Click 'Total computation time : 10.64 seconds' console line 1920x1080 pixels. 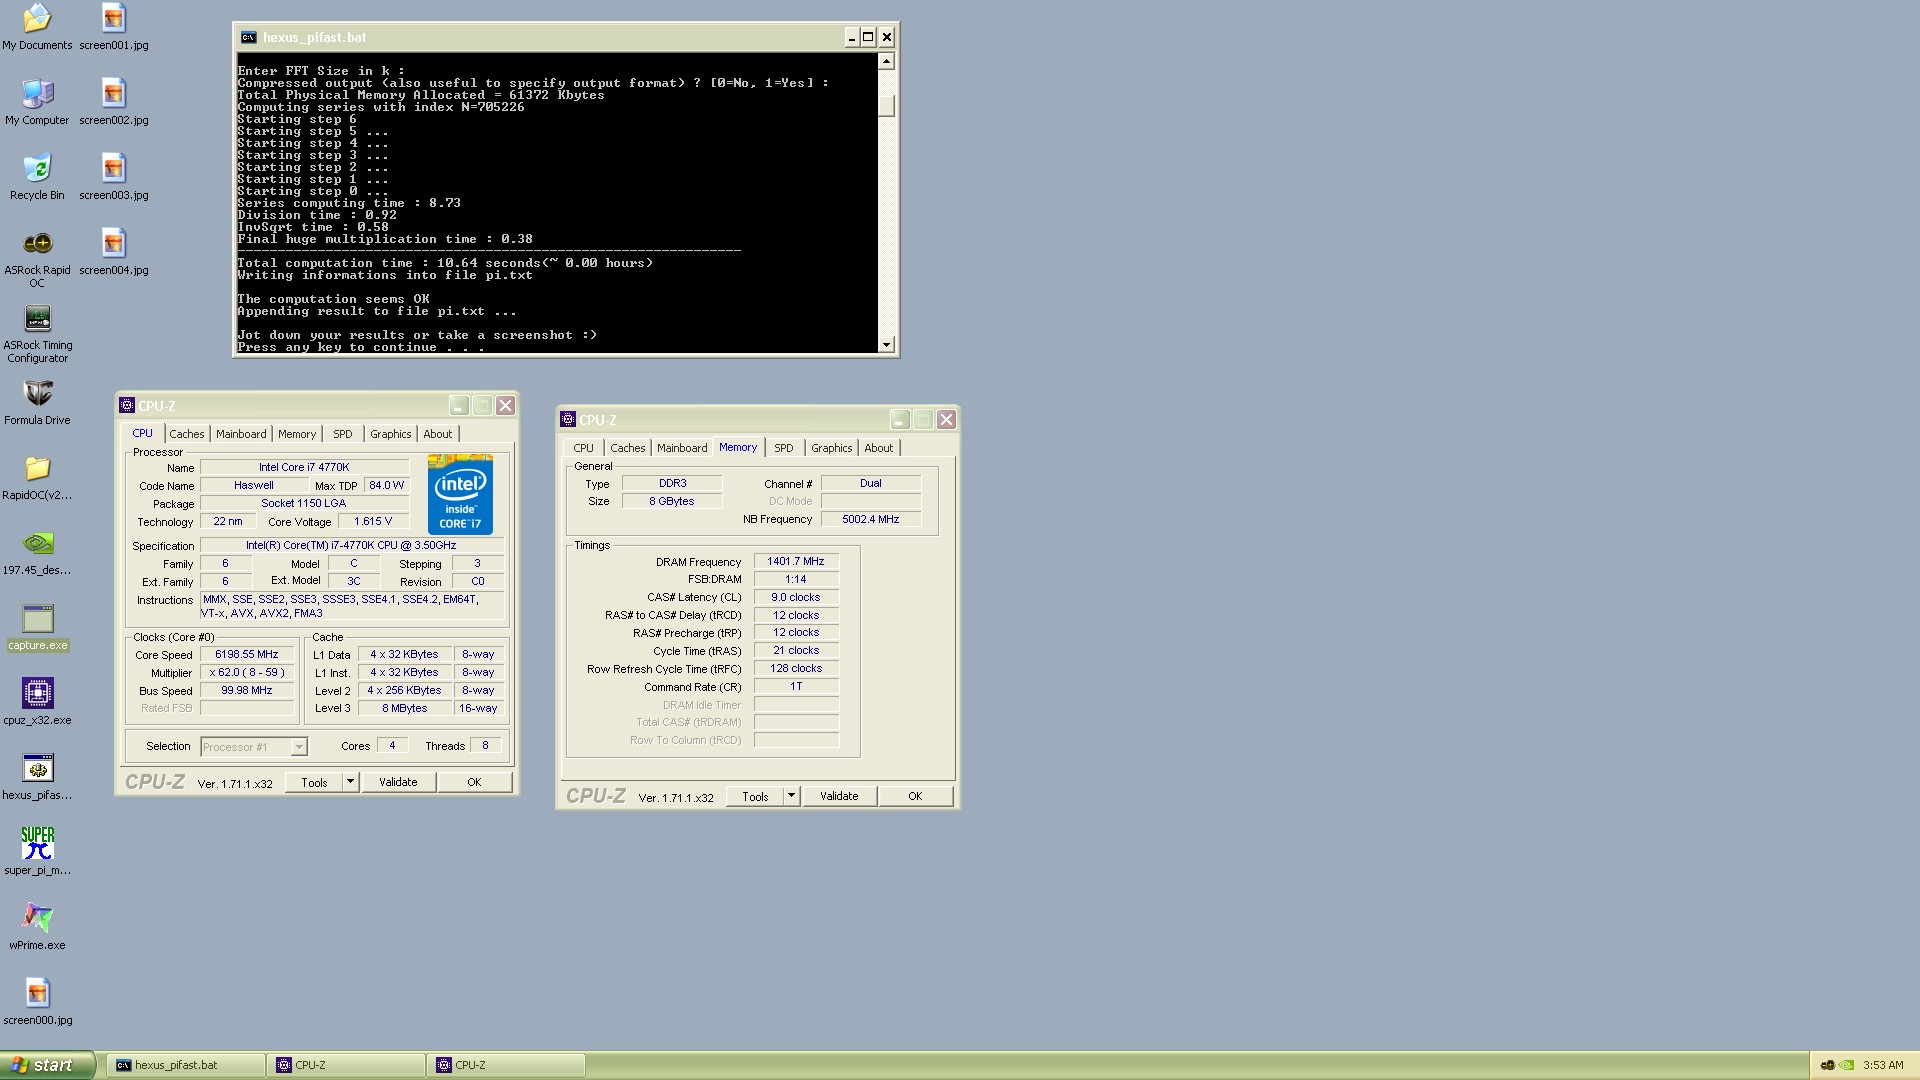tap(445, 263)
